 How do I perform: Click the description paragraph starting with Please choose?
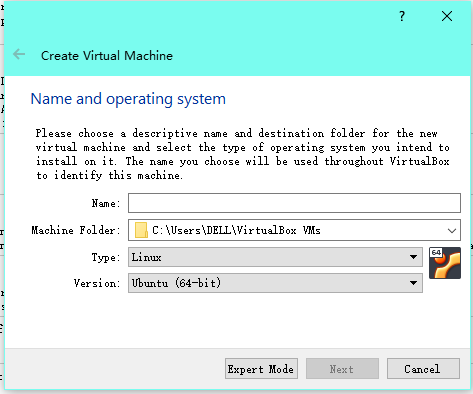243,154
